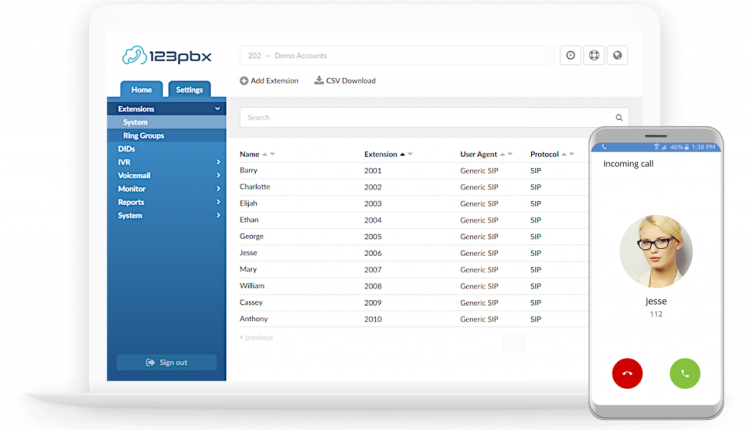
Task: Collapse the Extensions sidebar section
Action: 217,109
